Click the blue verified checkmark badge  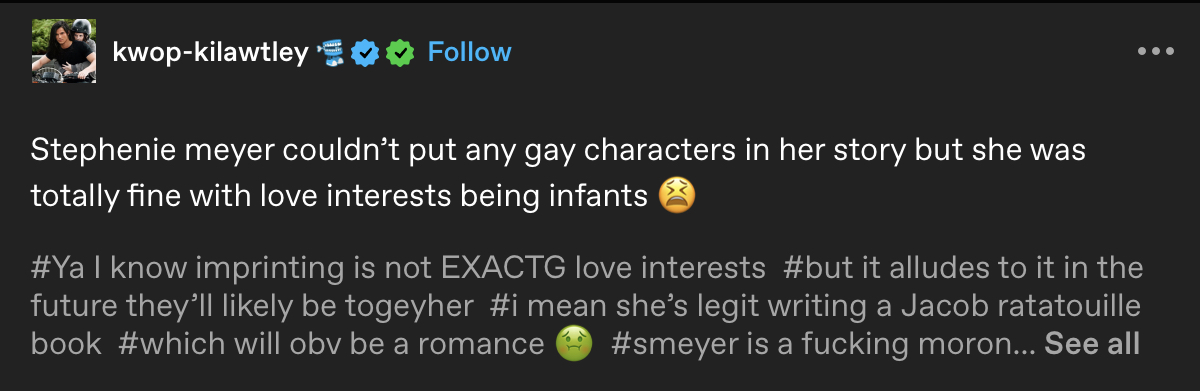[x=366, y=52]
